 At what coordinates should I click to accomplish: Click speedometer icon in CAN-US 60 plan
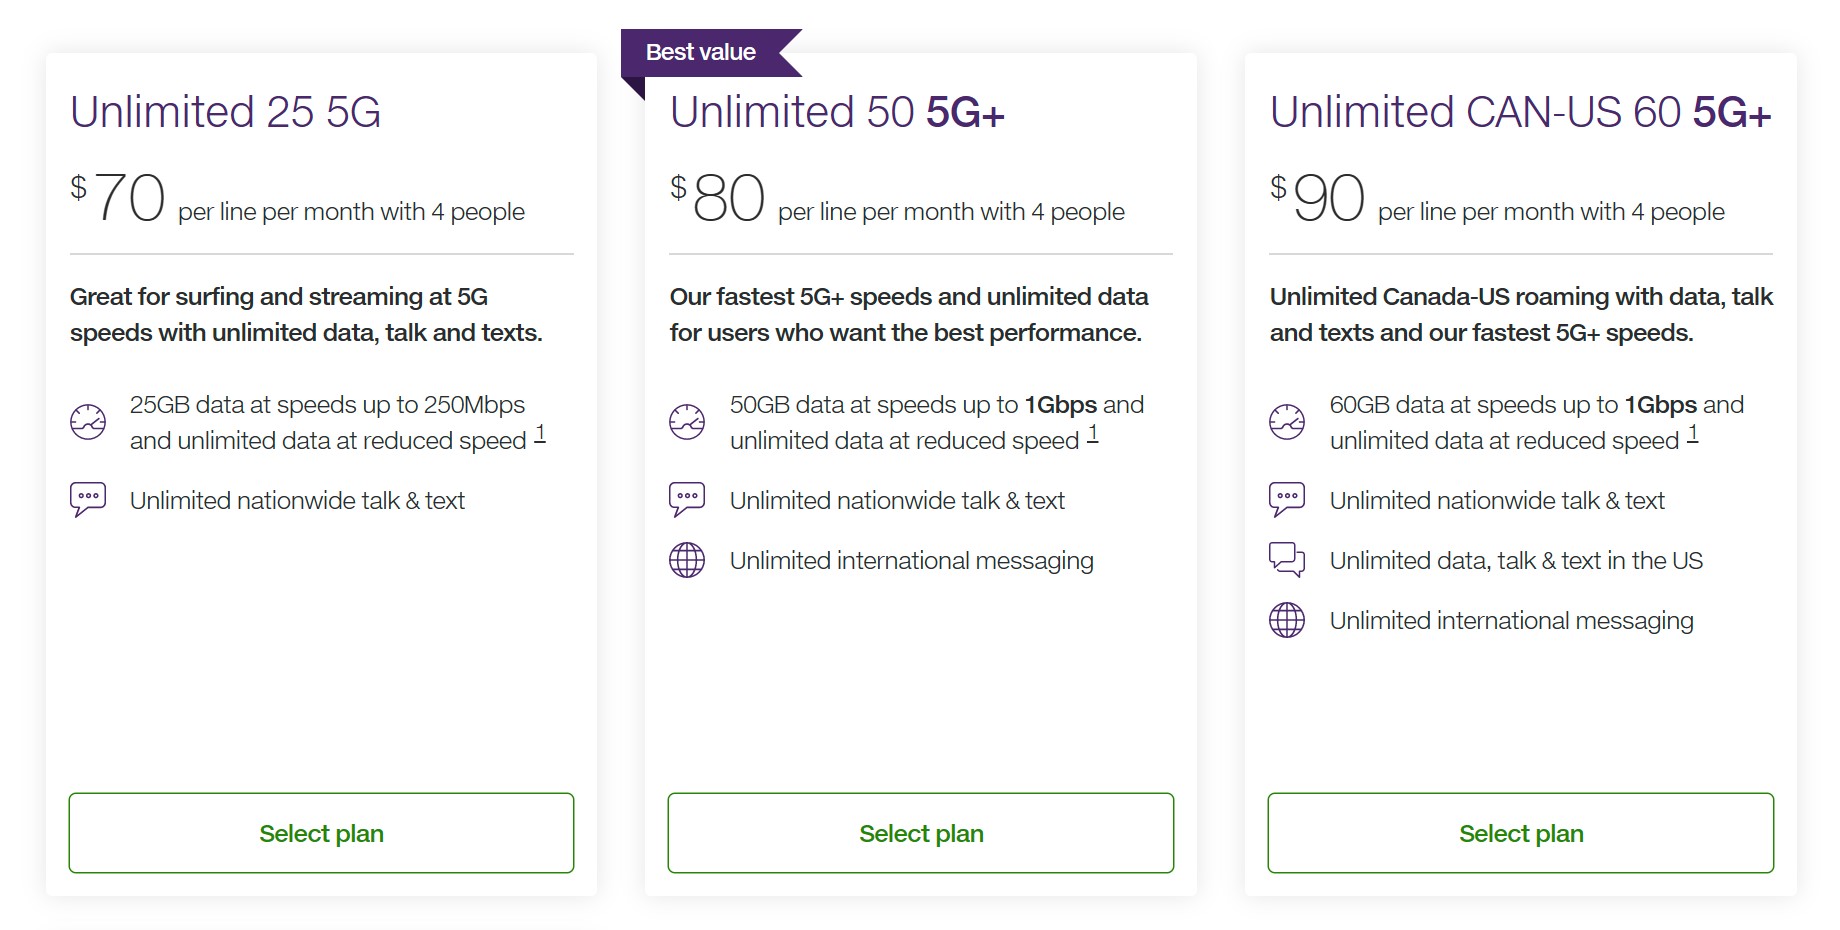tap(1287, 422)
